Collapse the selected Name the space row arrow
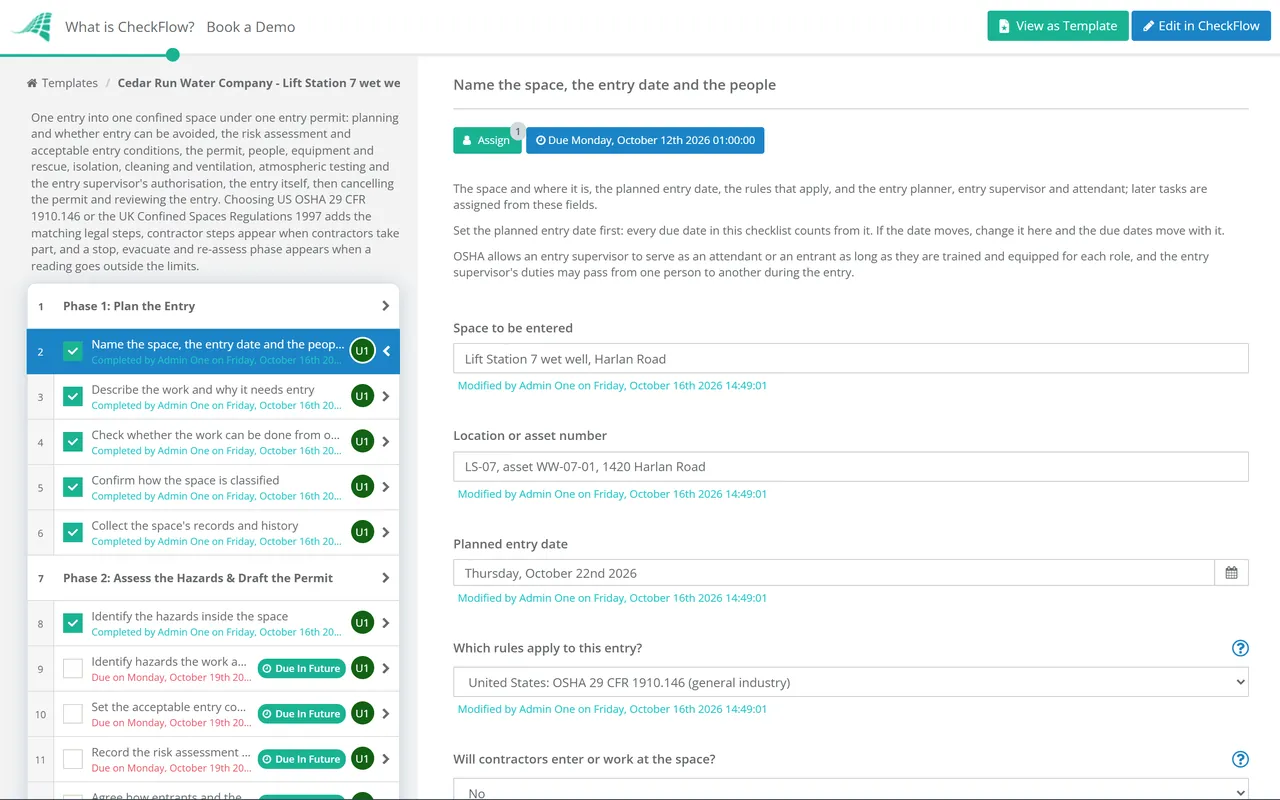1280x800 pixels. pyautogui.click(x=387, y=351)
